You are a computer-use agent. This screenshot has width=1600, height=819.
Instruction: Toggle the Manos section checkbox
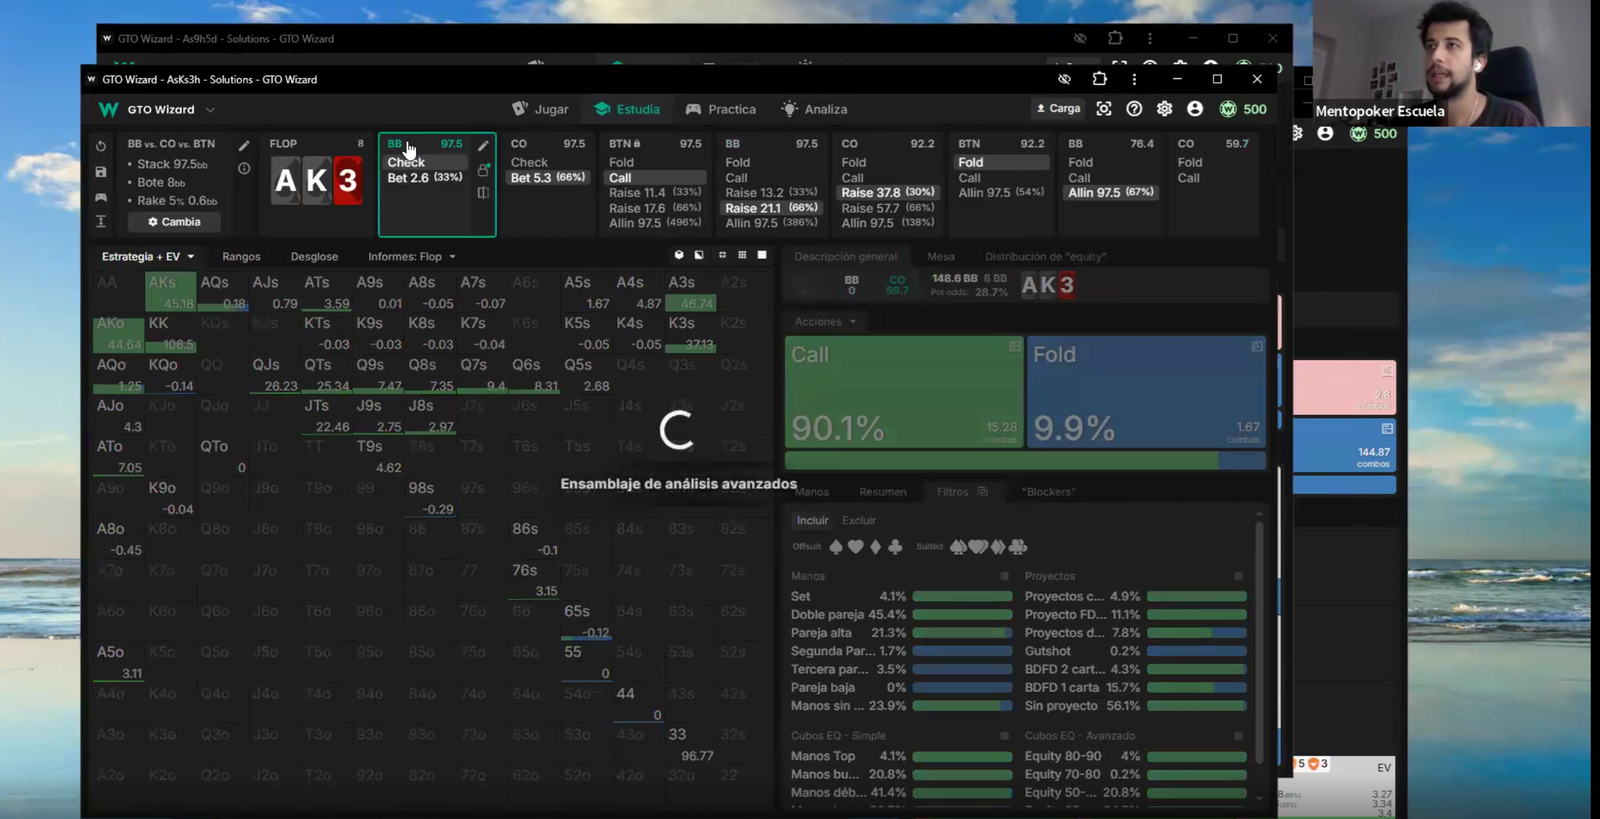pyautogui.click(x=1004, y=576)
